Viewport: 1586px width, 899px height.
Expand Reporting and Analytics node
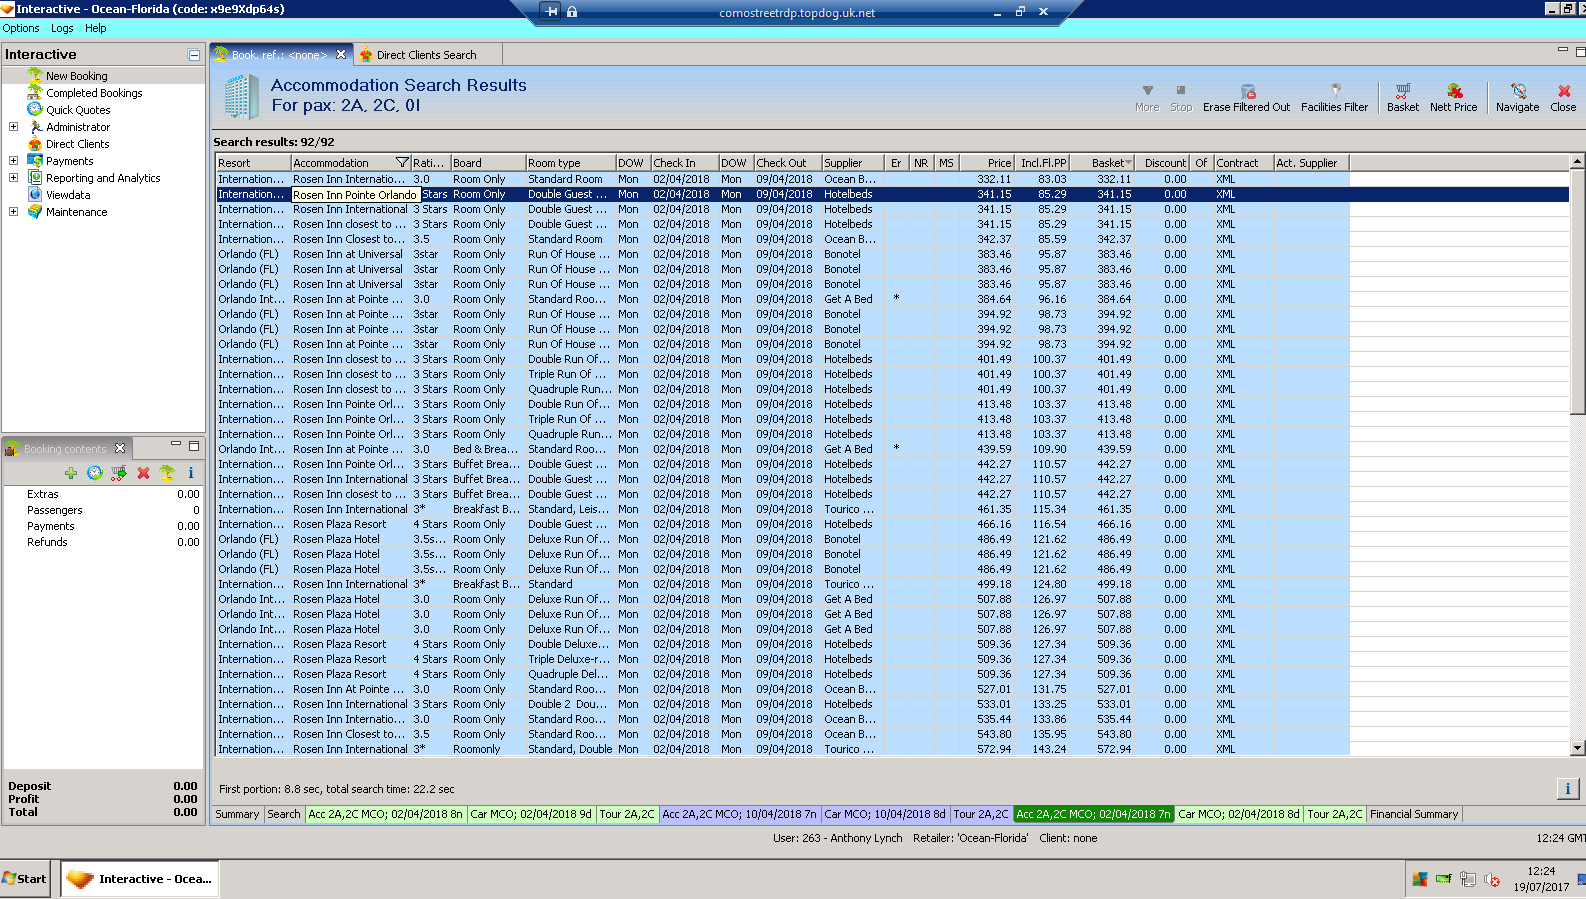pyautogui.click(x=13, y=178)
